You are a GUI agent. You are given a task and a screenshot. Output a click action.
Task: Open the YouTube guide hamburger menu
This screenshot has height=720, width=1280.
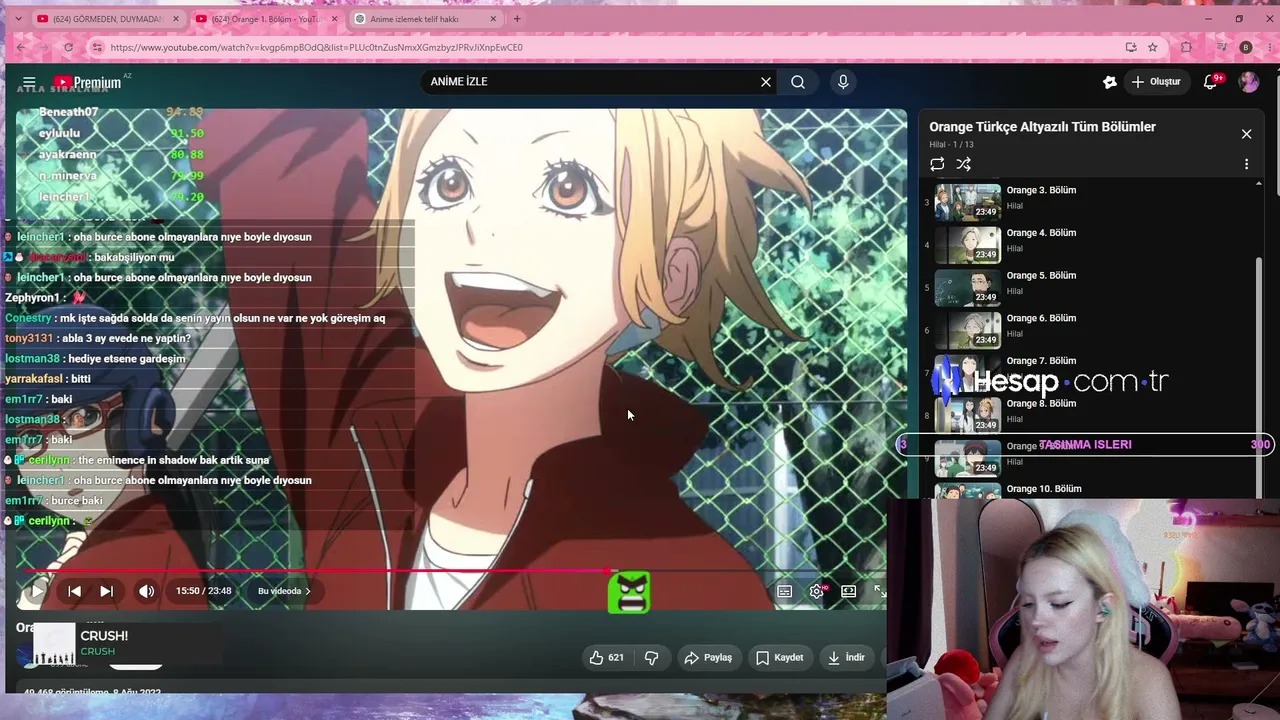29,82
